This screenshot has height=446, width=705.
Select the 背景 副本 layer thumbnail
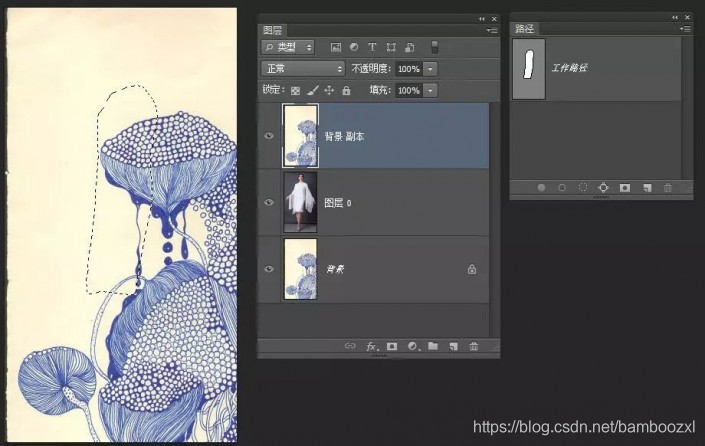[300, 135]
